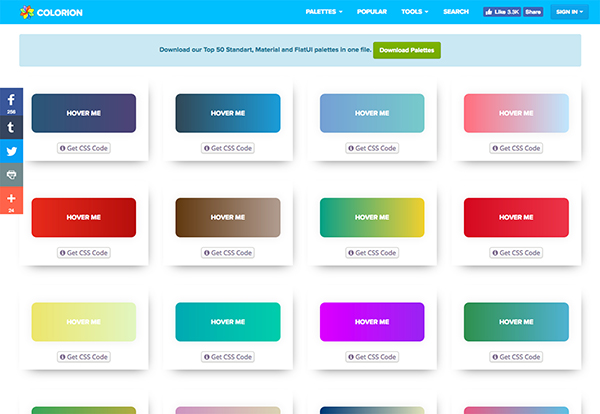
Task: Click the print icon in sidebar
Action: tap(11, 175)
